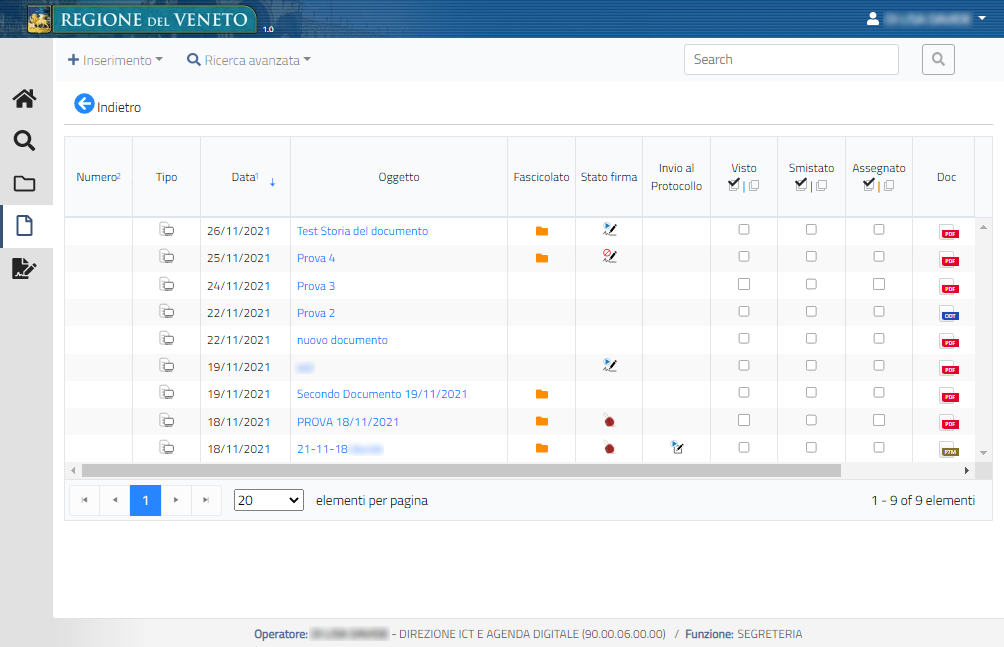Tick the Visto checkbox for Prova 2
Screen dimensions: 1004x647
click(x=744, y=311)
